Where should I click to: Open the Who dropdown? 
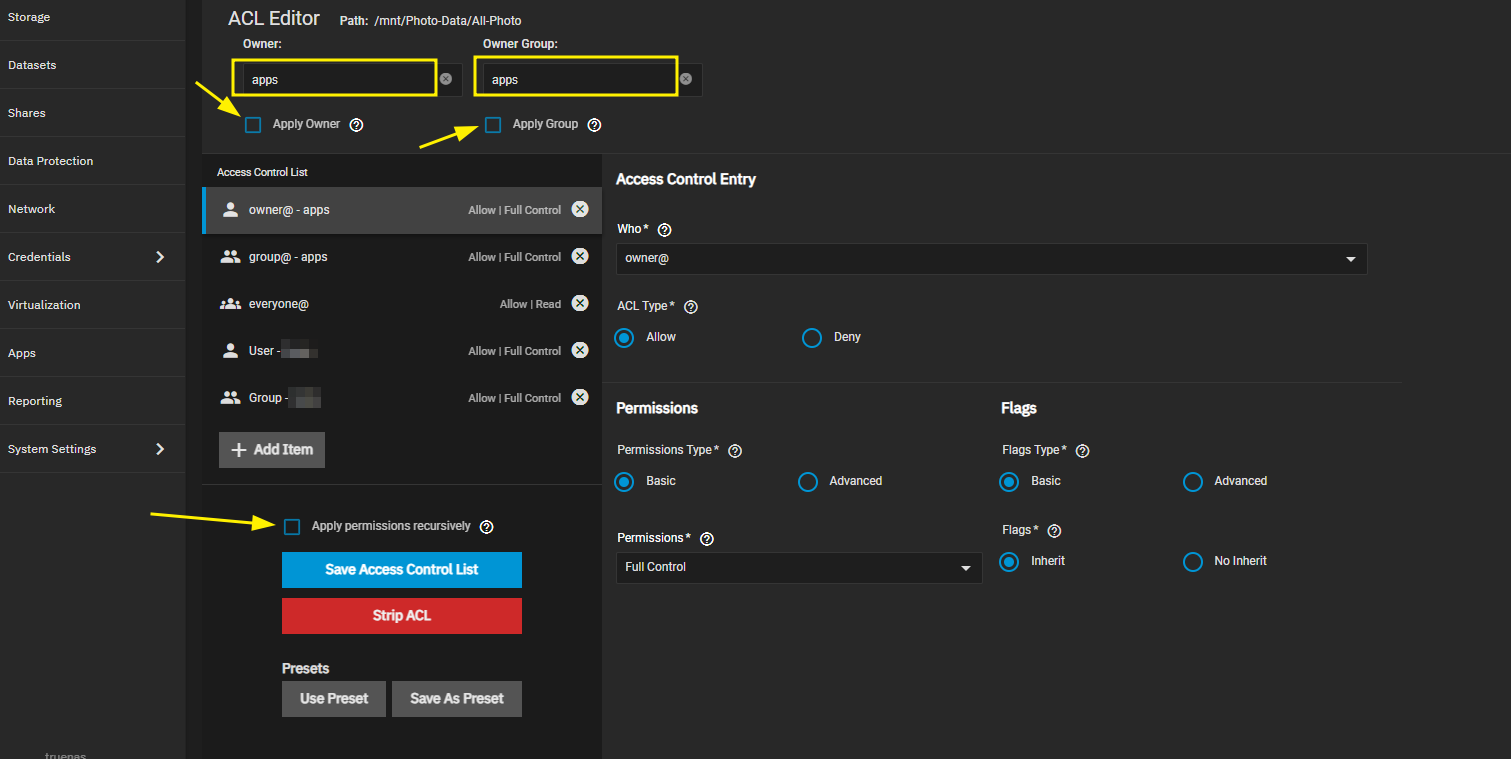click(x=990, y=259)
